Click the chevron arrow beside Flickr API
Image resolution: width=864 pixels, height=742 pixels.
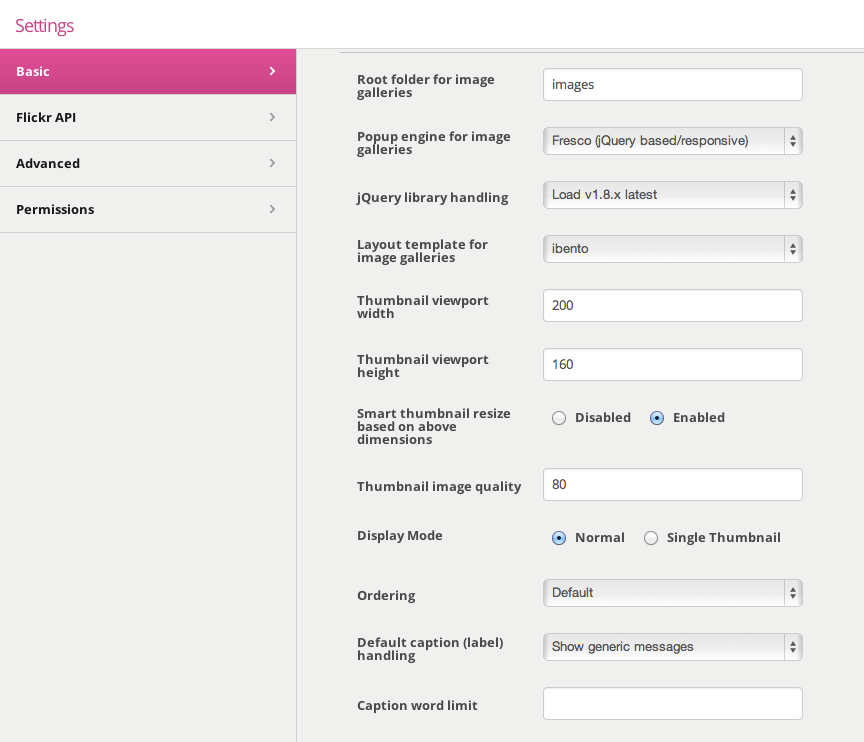[x=272, y=117]
